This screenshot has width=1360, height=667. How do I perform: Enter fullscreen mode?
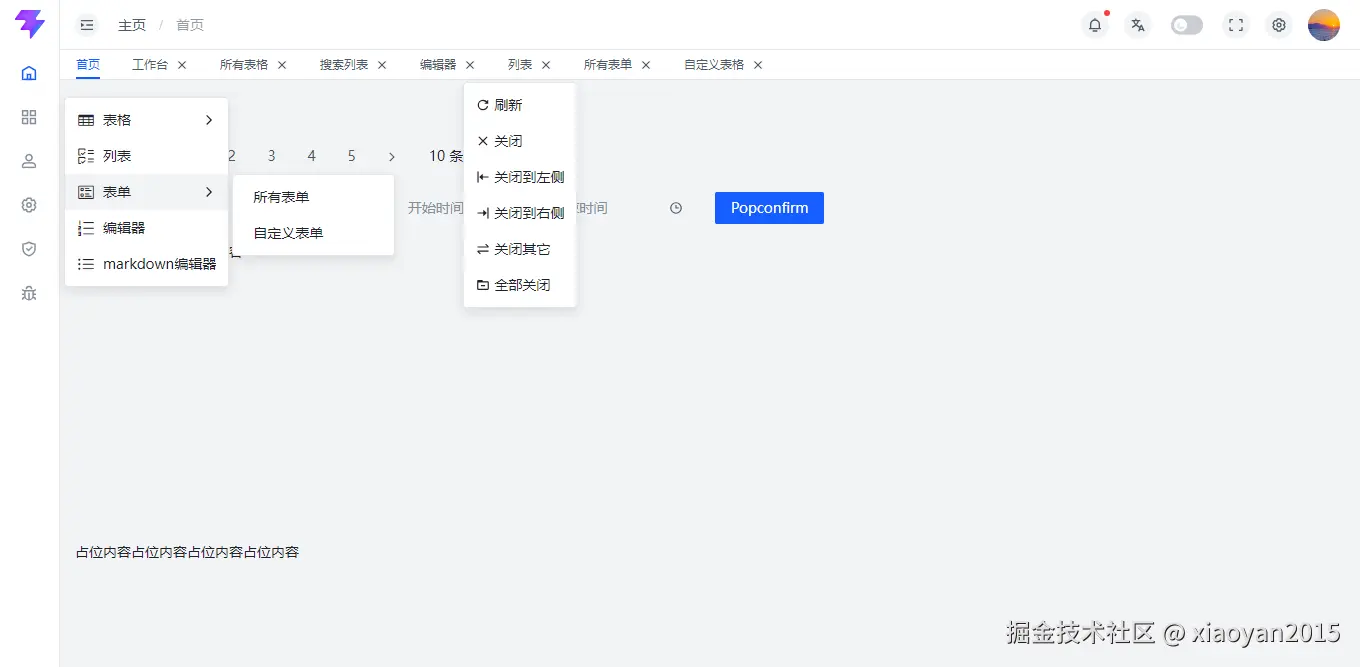point(1236,25)
